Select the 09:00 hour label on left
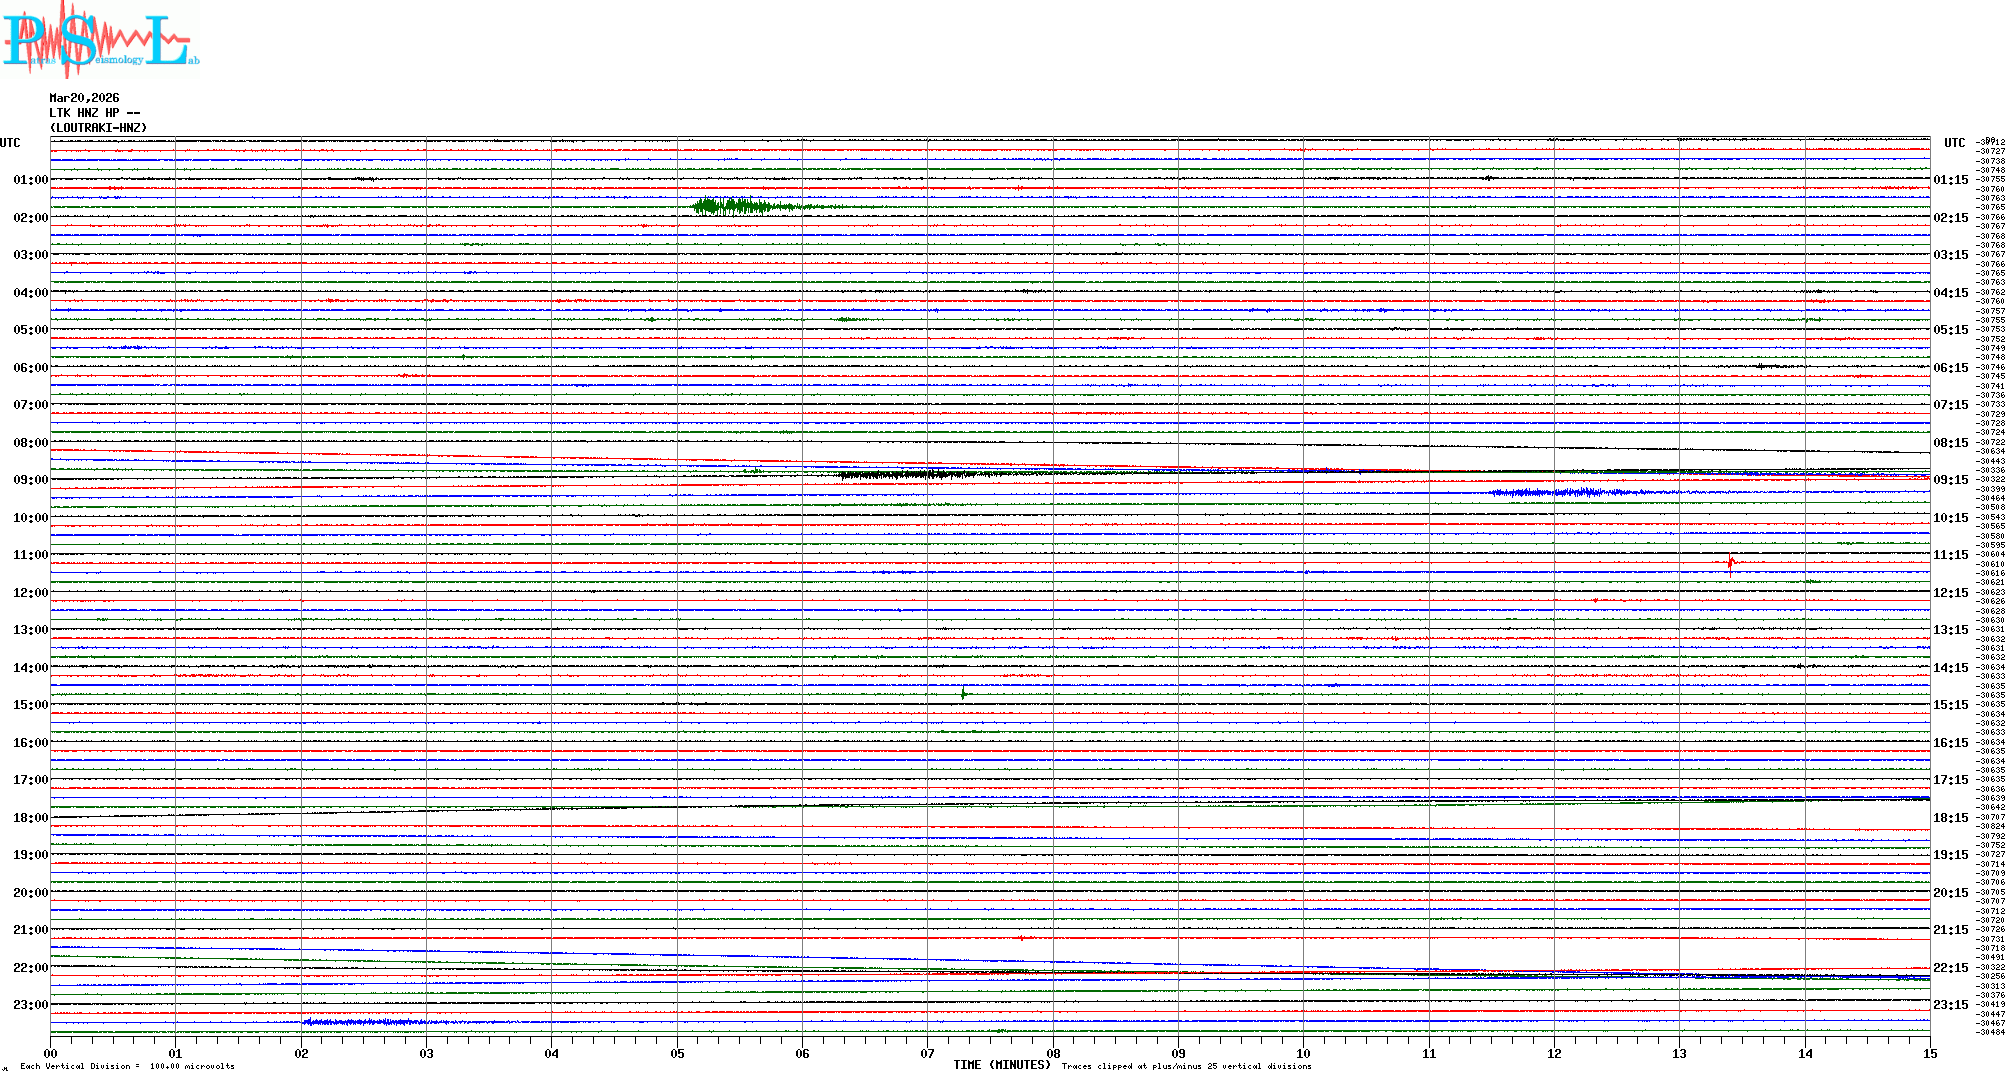 pos(30,480)
